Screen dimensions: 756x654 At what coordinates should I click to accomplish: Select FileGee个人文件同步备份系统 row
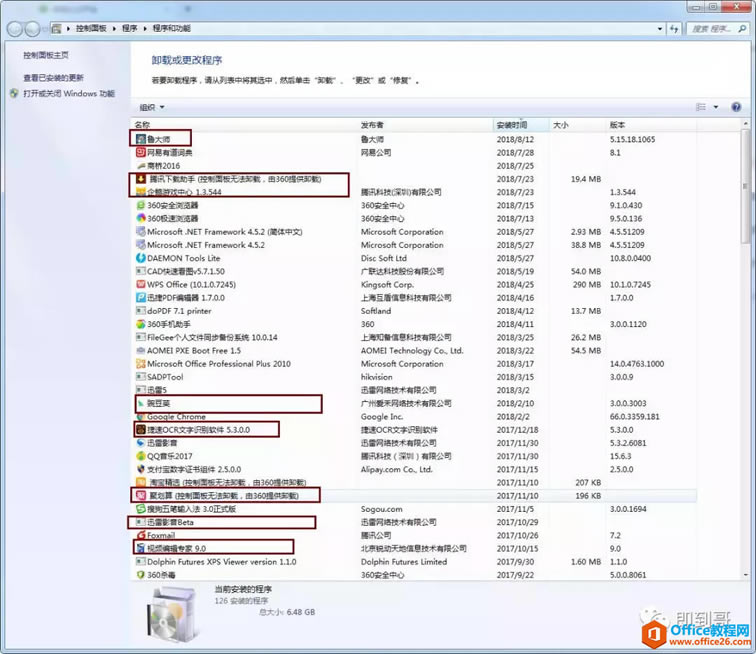click(x=414, y=338)
